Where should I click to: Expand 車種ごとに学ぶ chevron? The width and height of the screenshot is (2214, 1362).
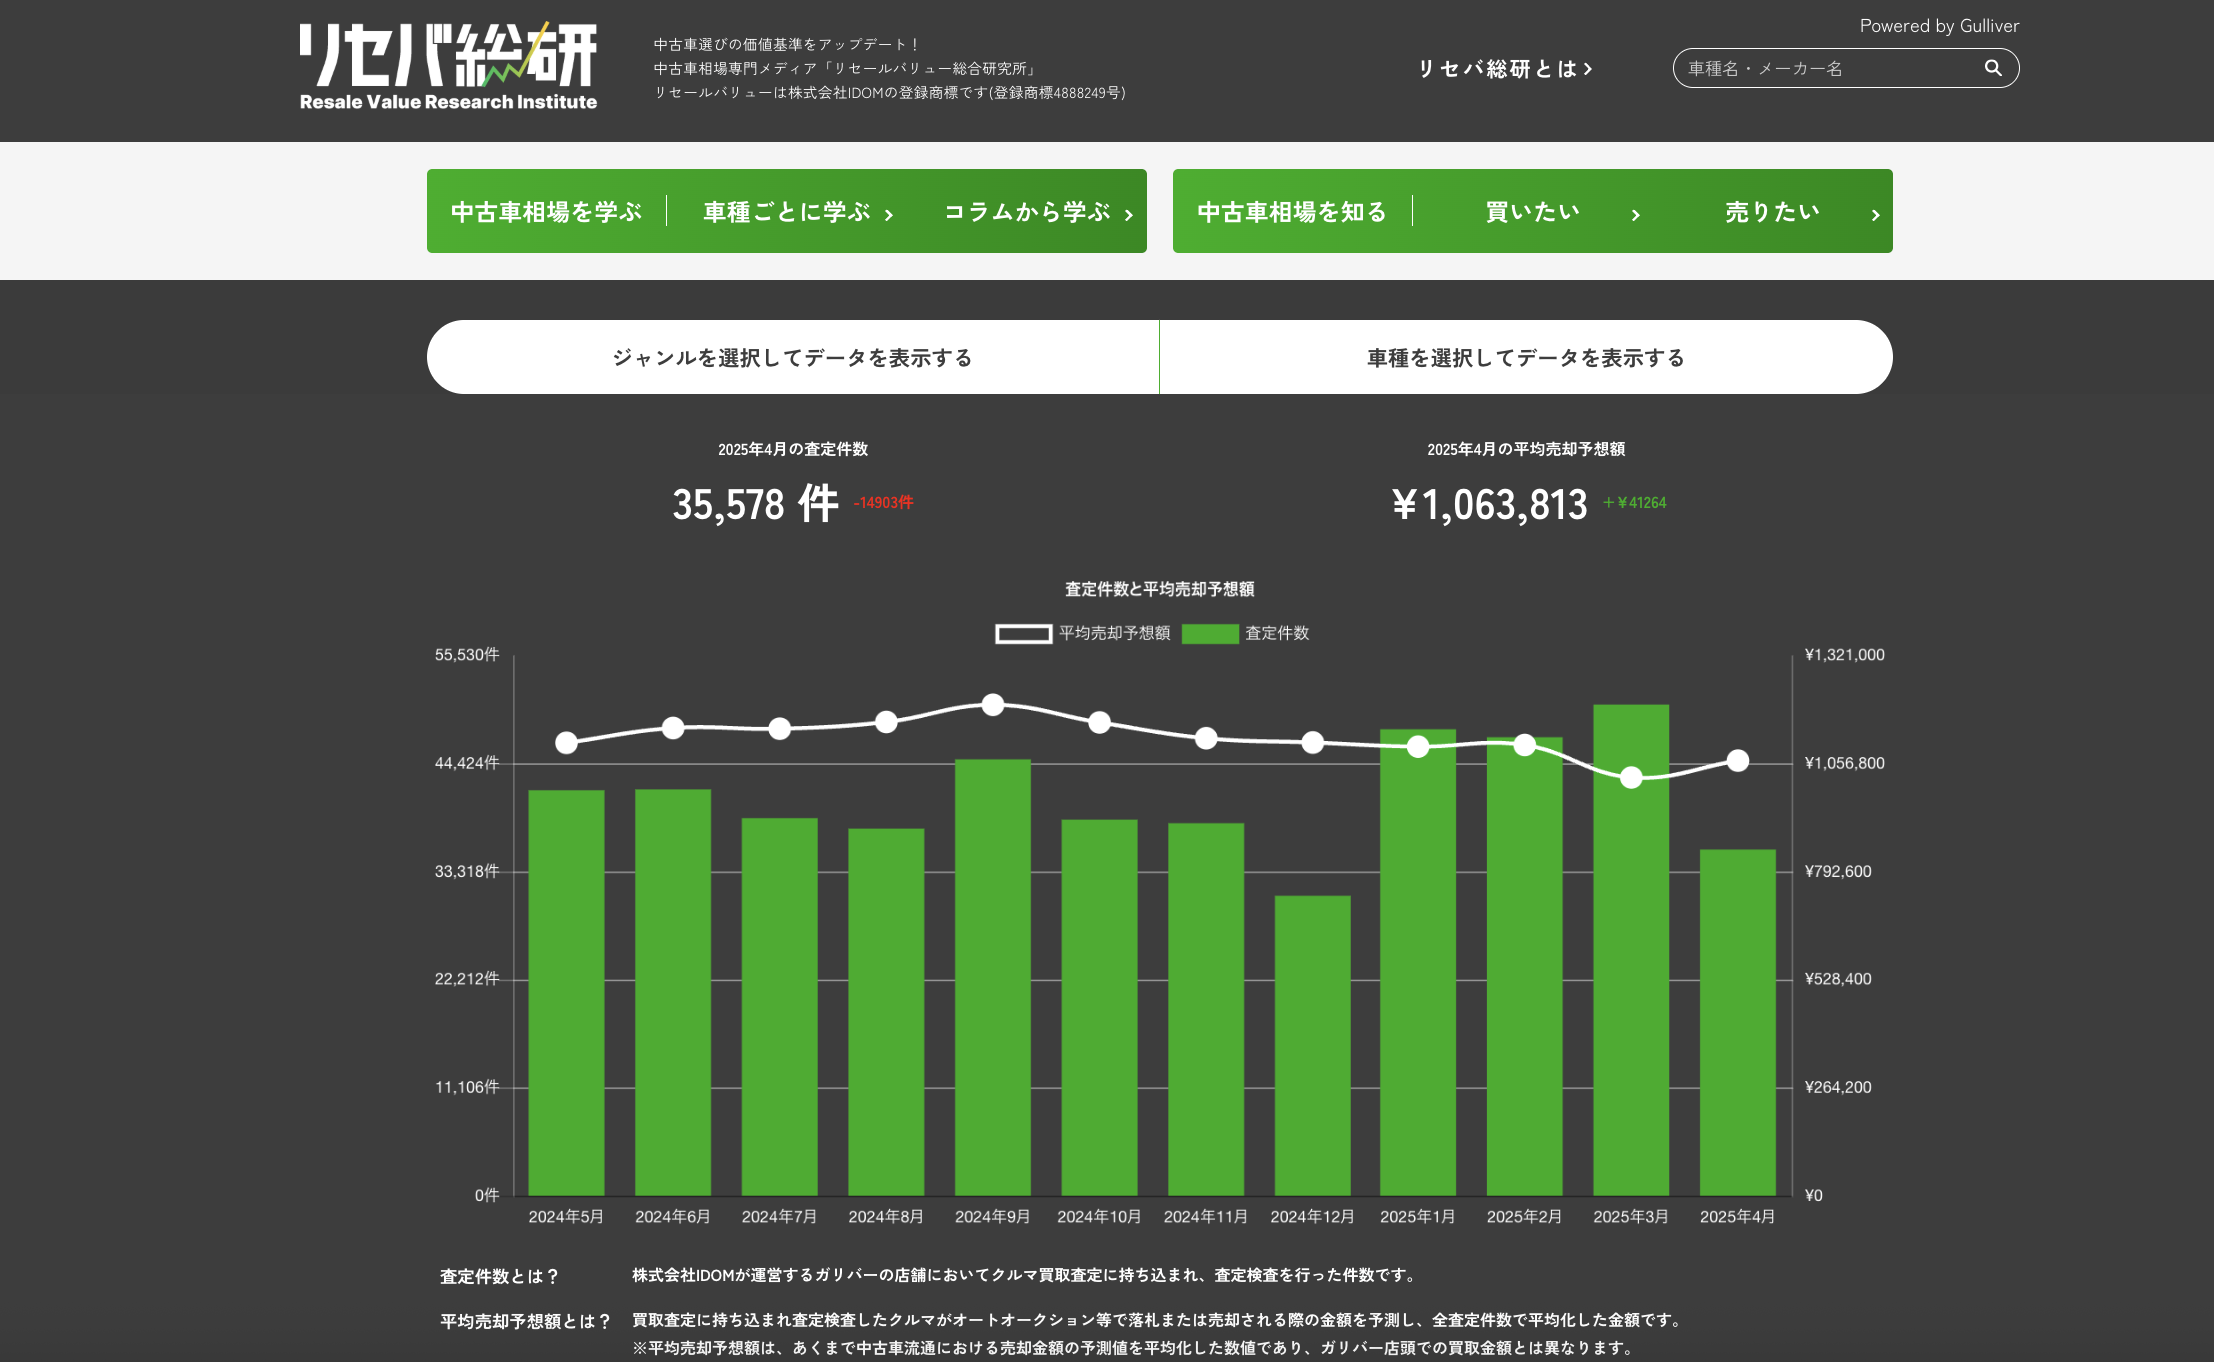[889, 214]
